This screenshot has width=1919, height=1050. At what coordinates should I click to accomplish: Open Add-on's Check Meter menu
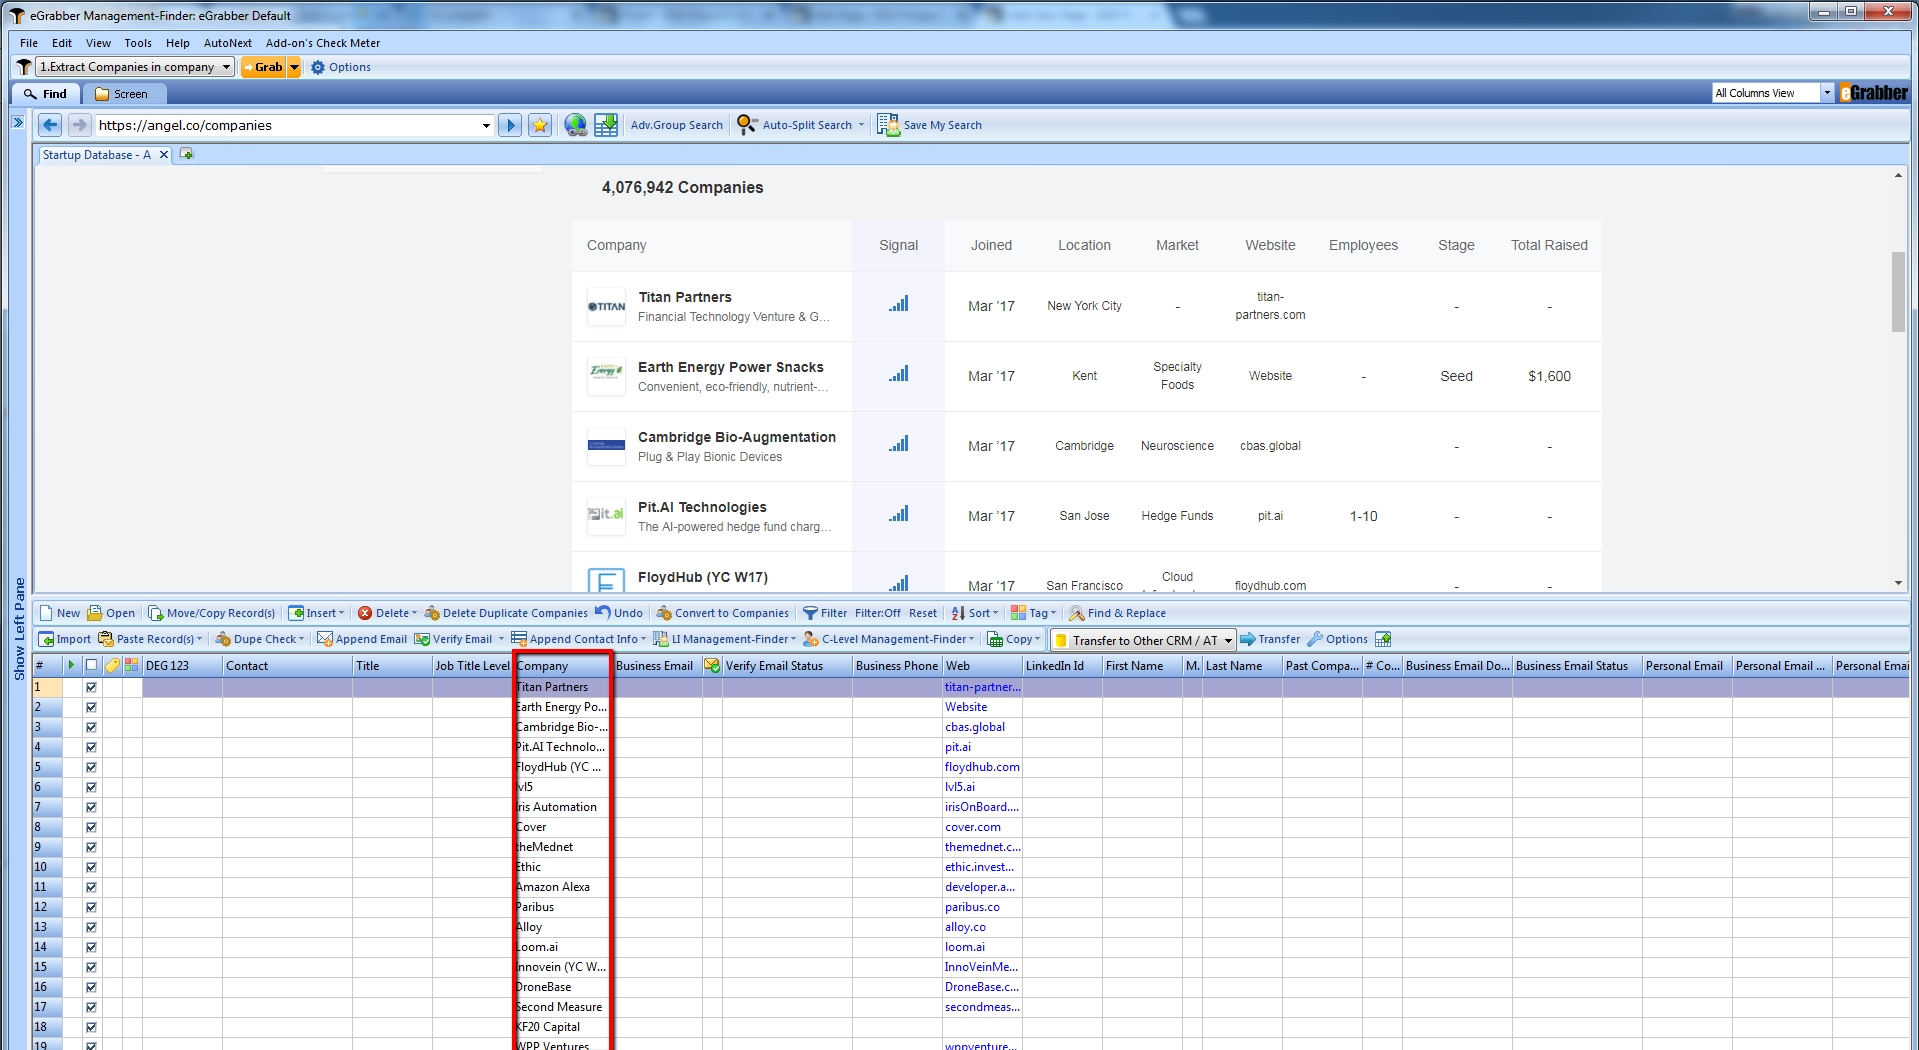pyautogui.click(x=323, y=43)
